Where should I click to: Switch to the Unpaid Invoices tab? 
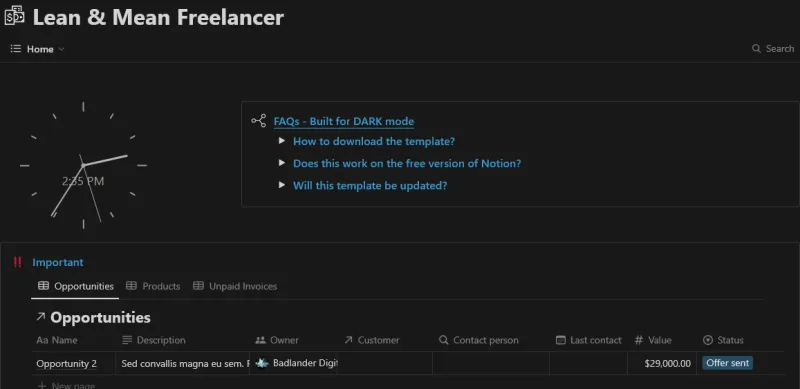[x=235, y=286]
